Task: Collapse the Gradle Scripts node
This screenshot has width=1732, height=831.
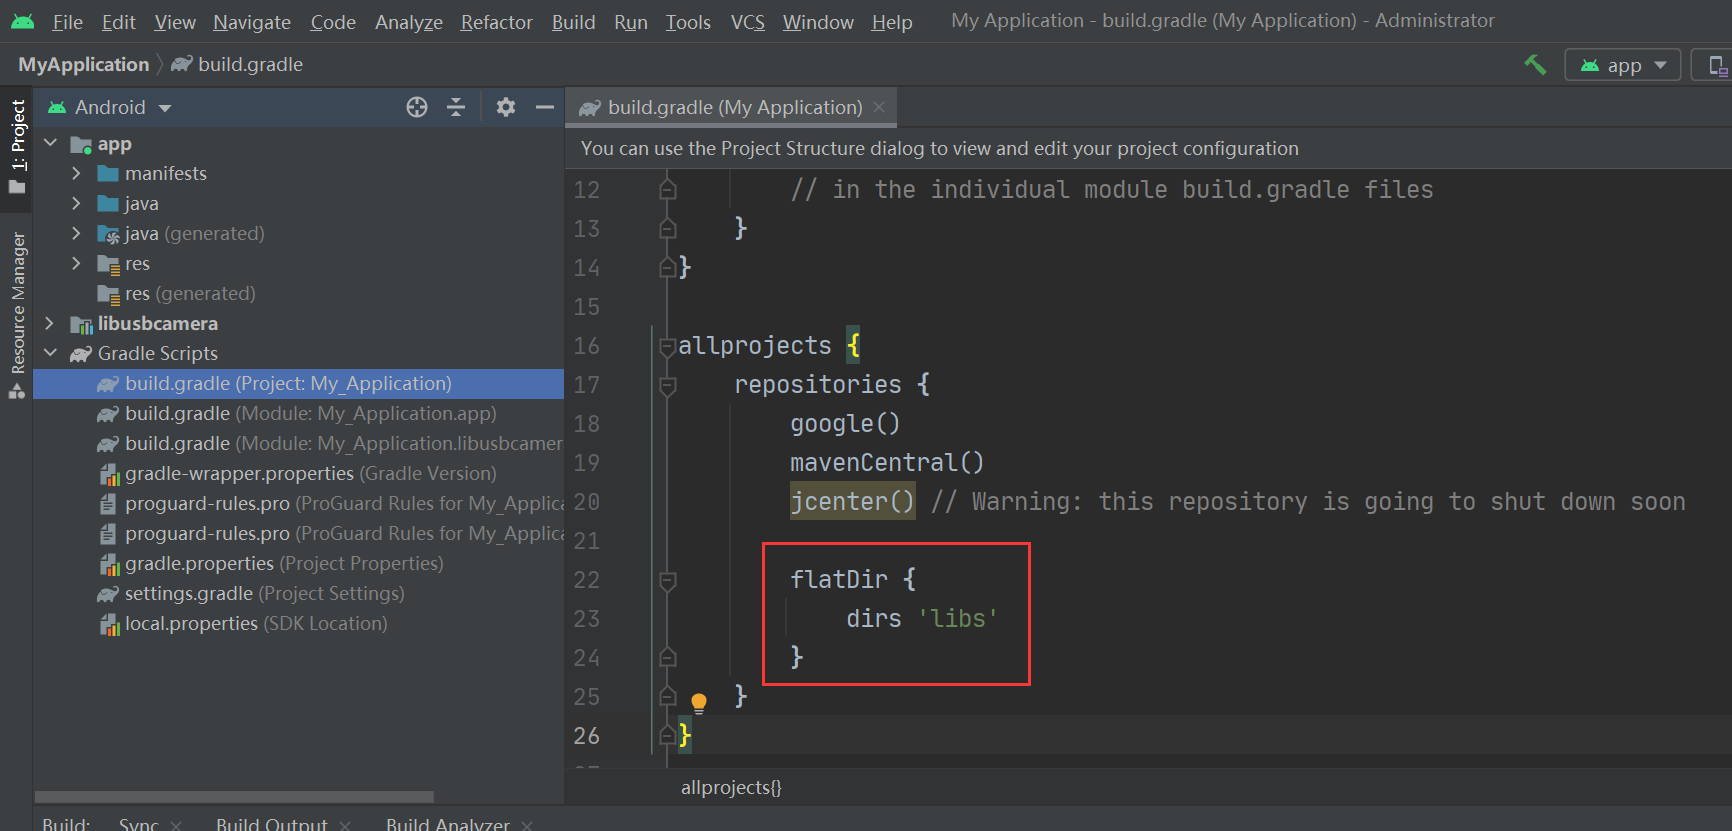Action: point(51,354)
